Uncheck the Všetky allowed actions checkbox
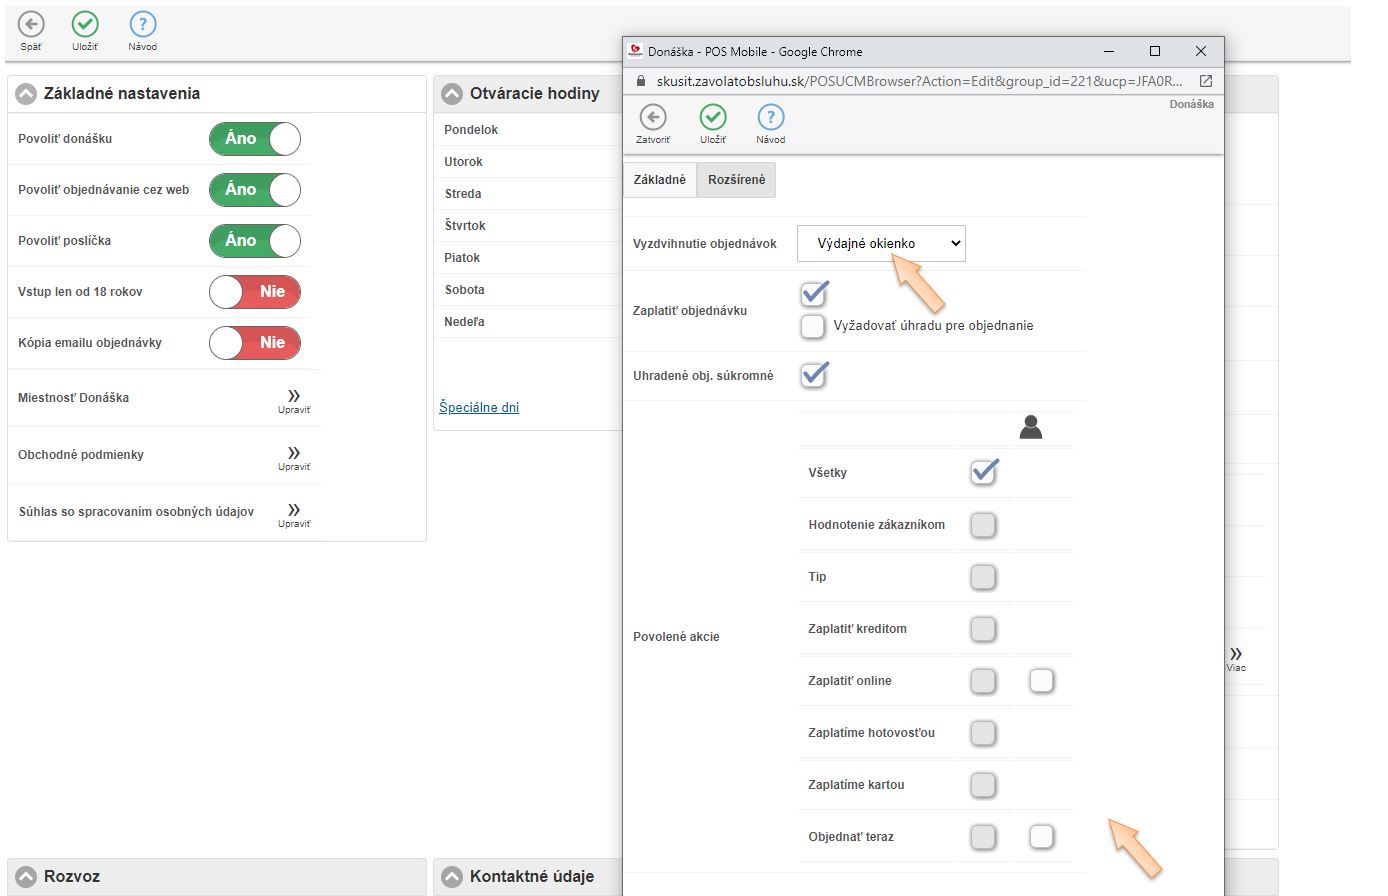The width and height of the screenshot is (1388, 896). (984, 472)
